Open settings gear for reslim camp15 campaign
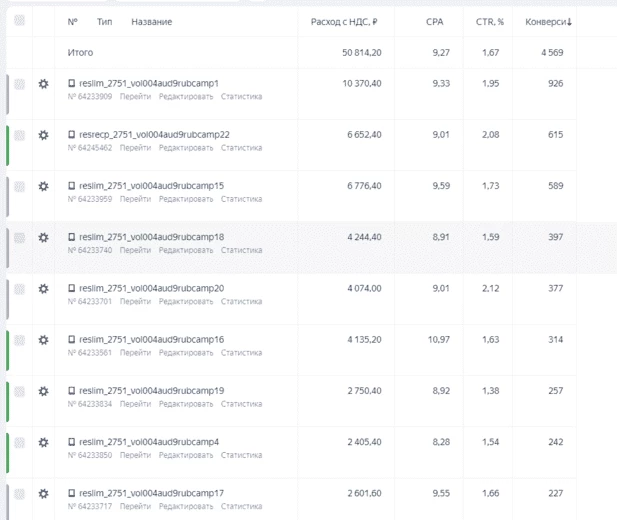This screenshot has height=520, width=617. click(43, 186)
